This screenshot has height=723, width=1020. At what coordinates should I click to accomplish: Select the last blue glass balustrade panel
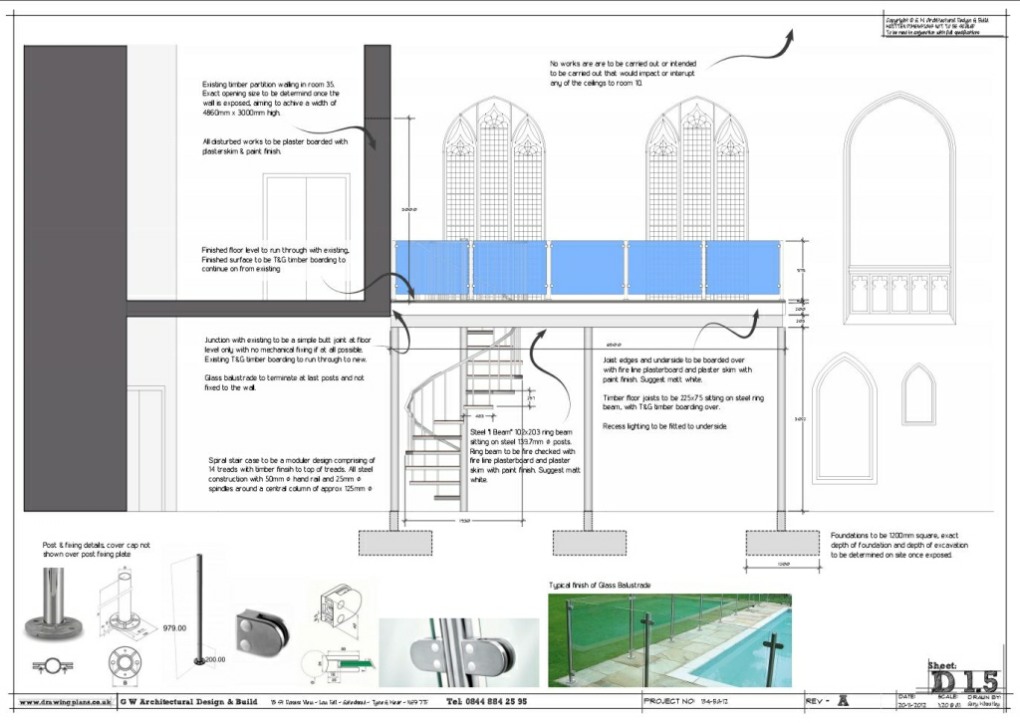tap(744, 268)
